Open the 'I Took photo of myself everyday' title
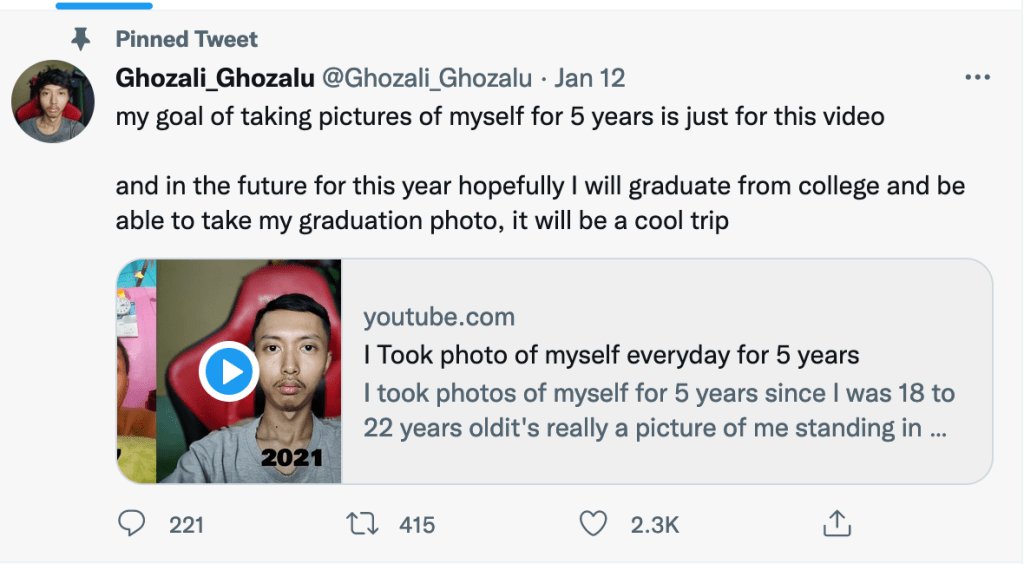This screenshot has width=1024, height=564. pos(611,355)
